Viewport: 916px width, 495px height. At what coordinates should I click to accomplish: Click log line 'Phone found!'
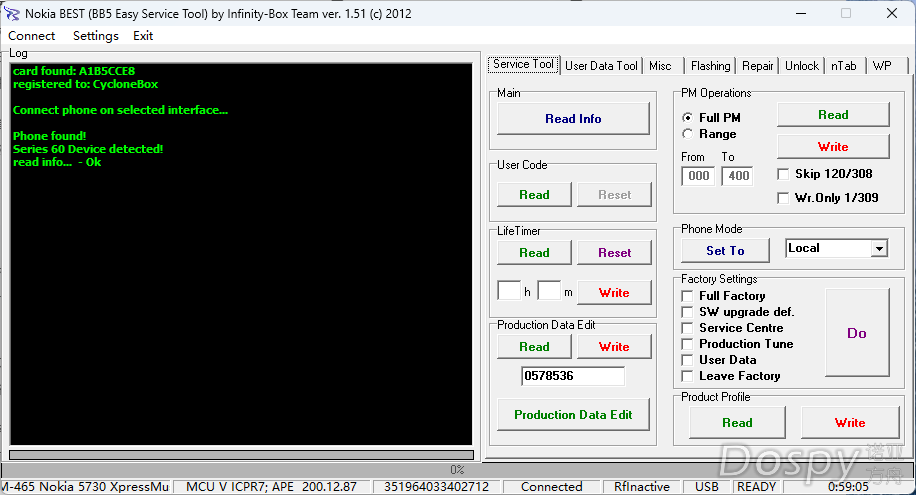pyautogui.click(x=49, y=136)
